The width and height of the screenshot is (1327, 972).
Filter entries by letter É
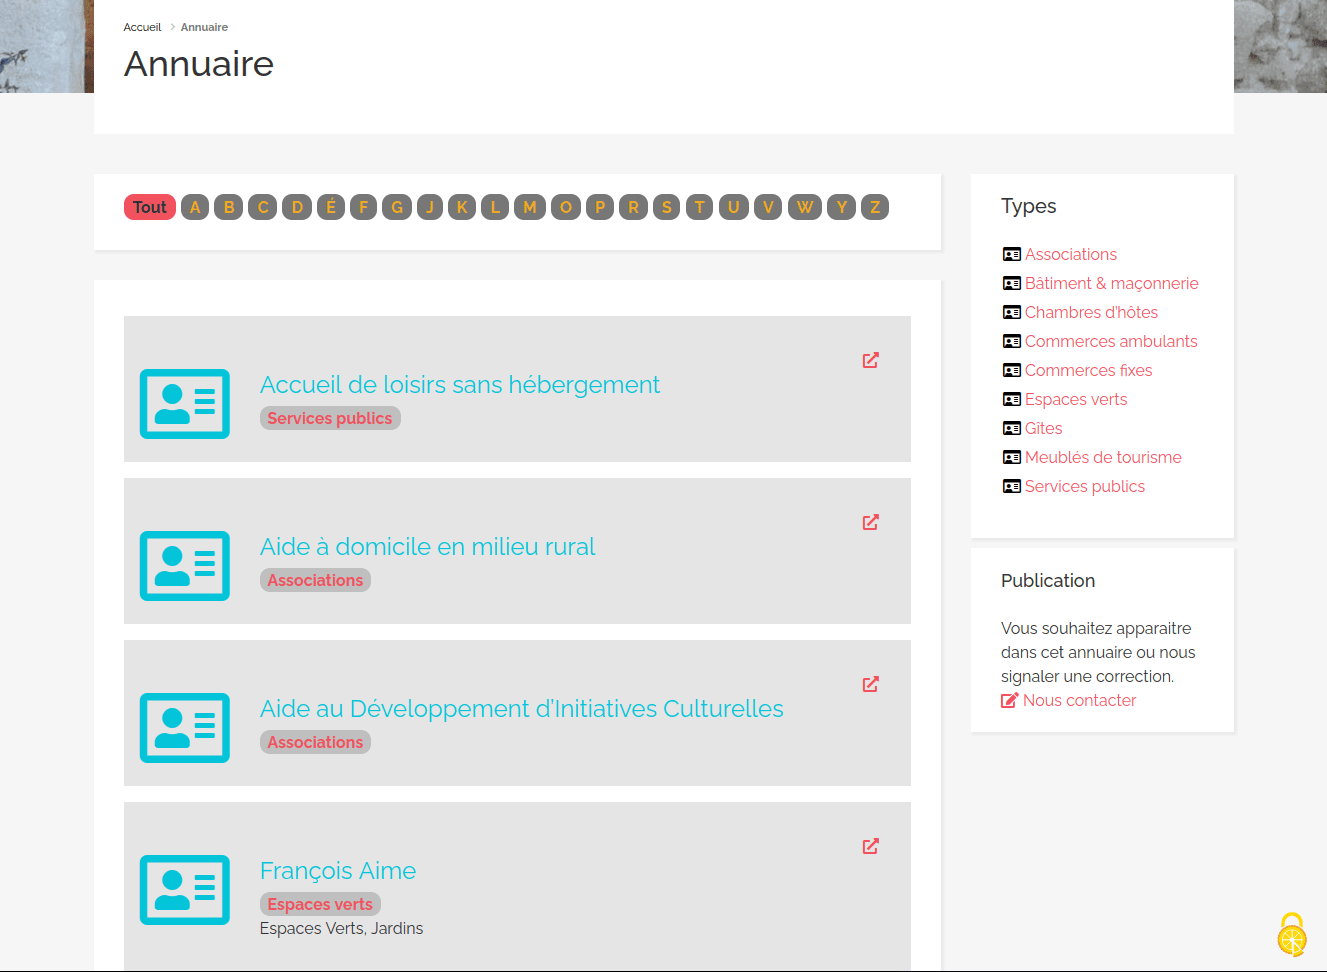point(331,207)
